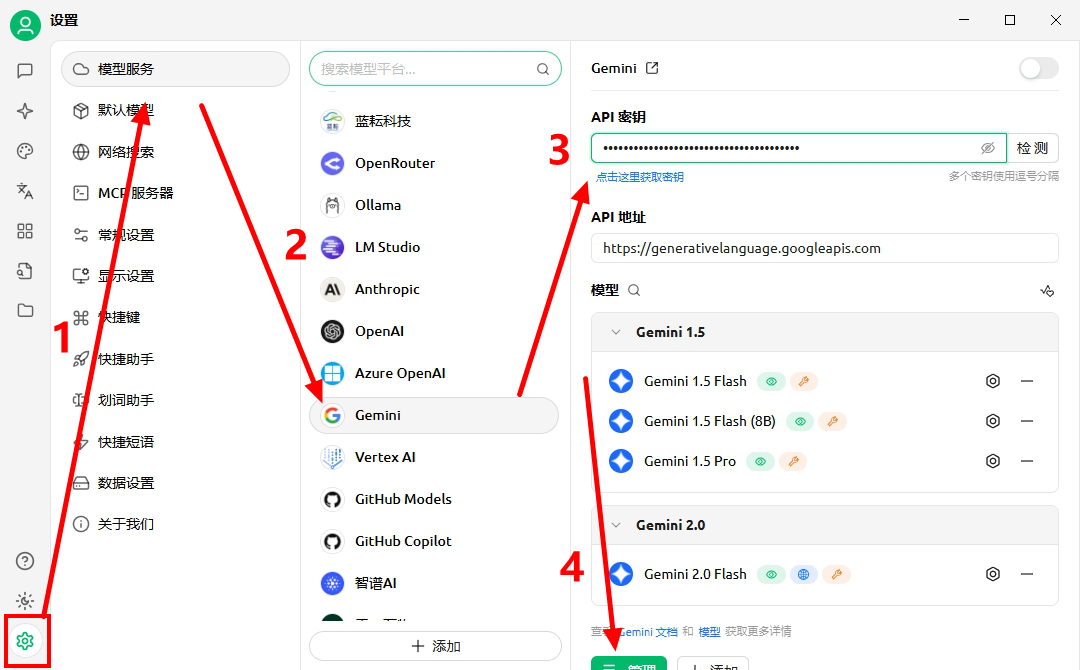Select Azure OpenAI provider

[x=434, y=373]
